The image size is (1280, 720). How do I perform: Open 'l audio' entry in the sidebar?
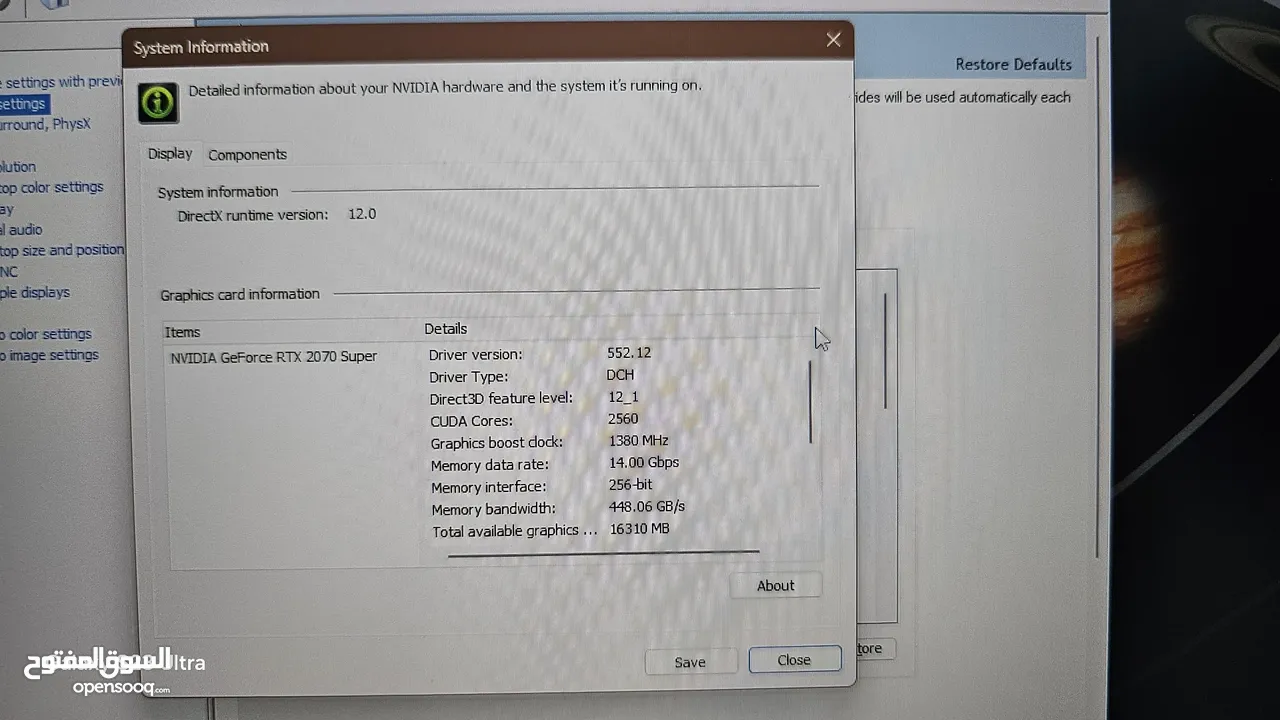tap(21, 230)
